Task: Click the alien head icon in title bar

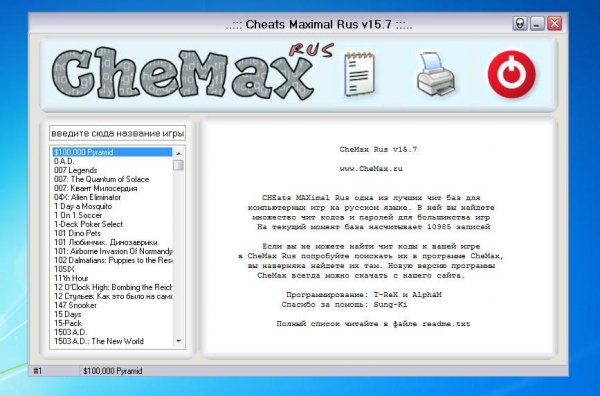Action: [520, 24]
